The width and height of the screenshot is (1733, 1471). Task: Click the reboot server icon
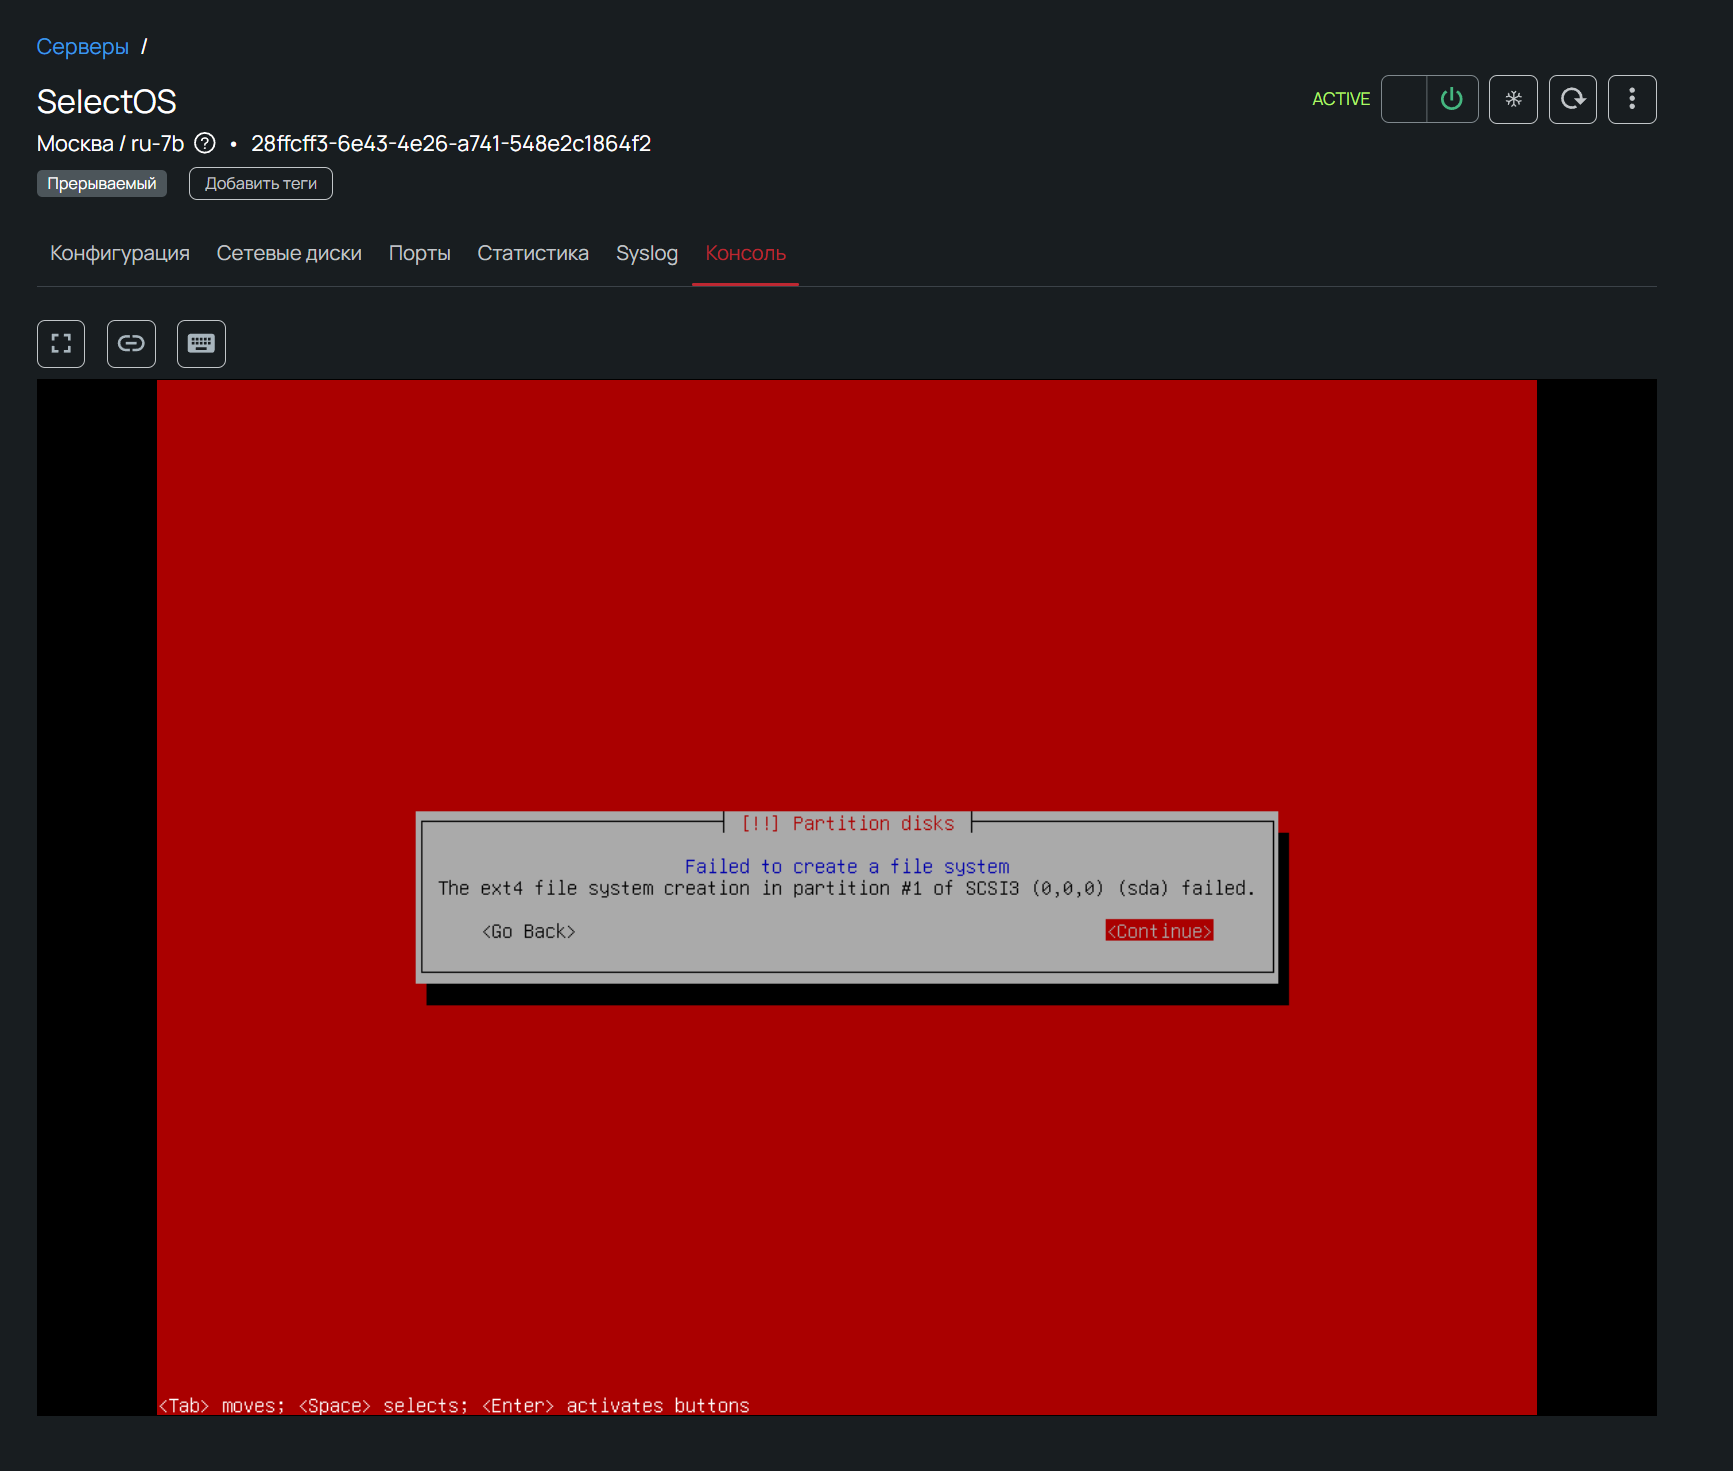coord(1572,99)
